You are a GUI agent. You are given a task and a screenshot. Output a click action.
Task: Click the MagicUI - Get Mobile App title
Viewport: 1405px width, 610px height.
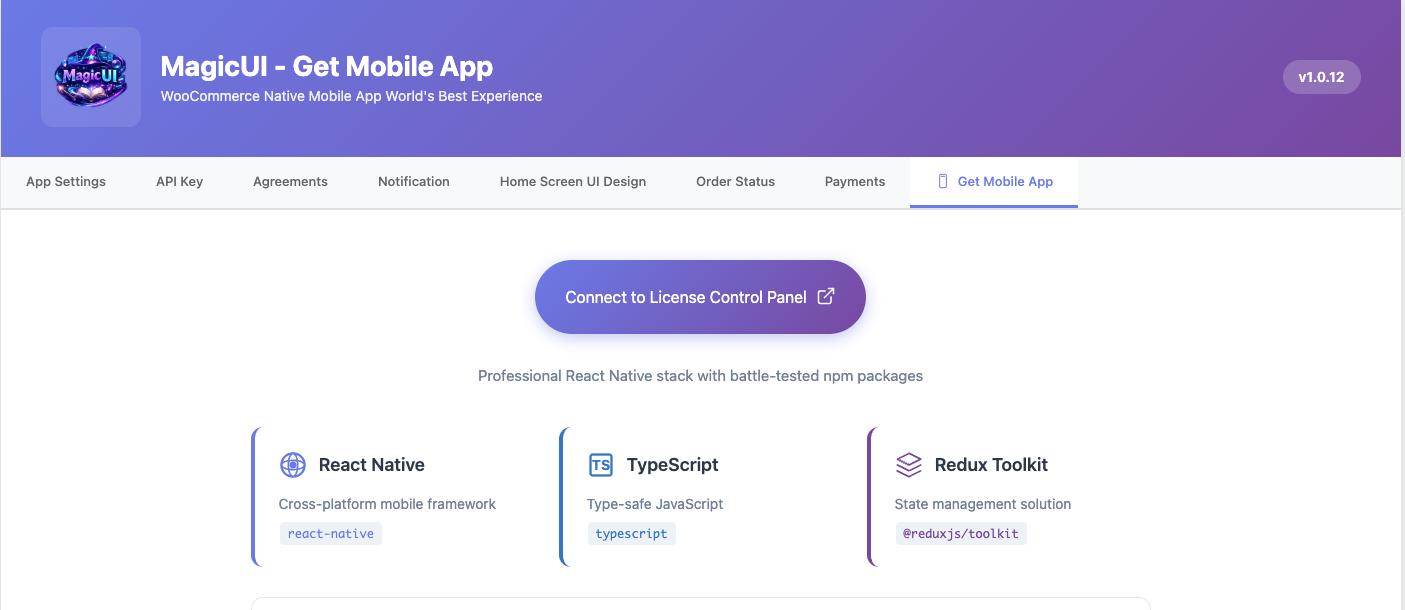pos(327,67)
